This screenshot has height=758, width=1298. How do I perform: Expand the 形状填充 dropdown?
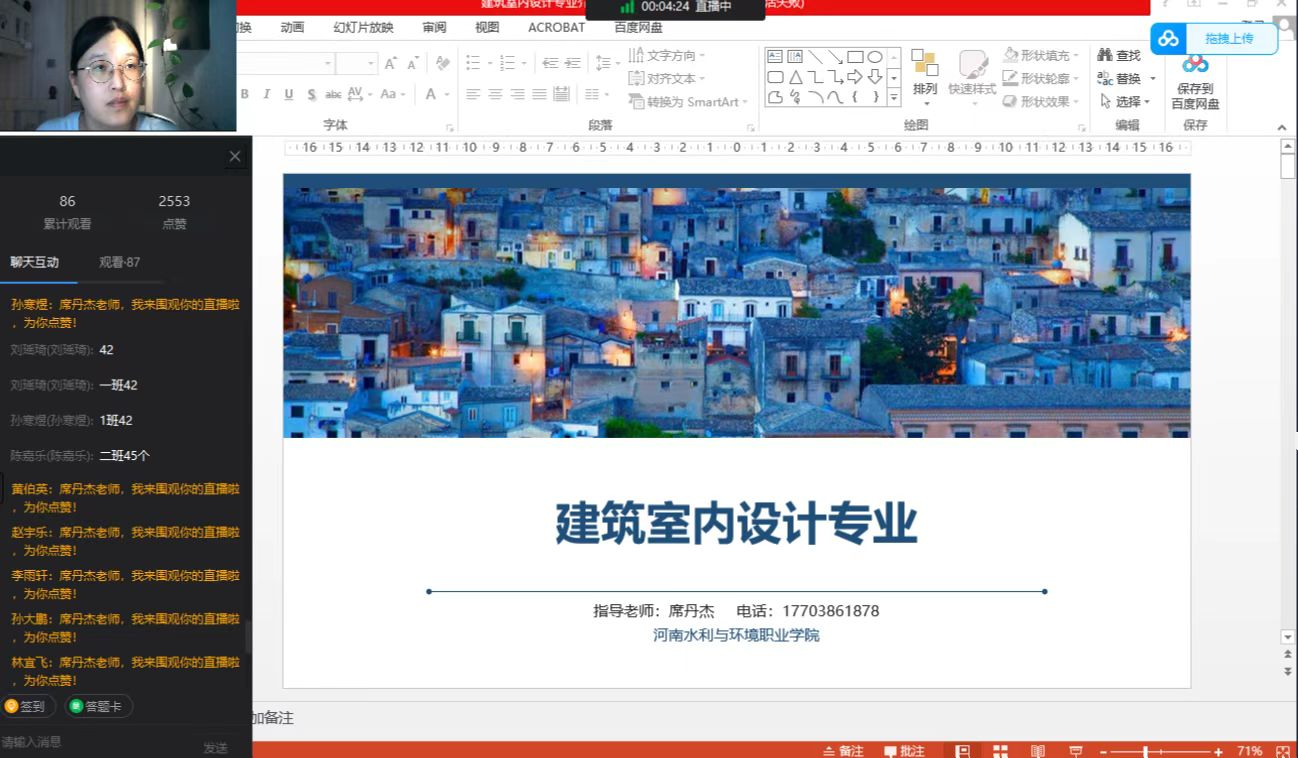pyautogui.click(x=1076, y=56)
